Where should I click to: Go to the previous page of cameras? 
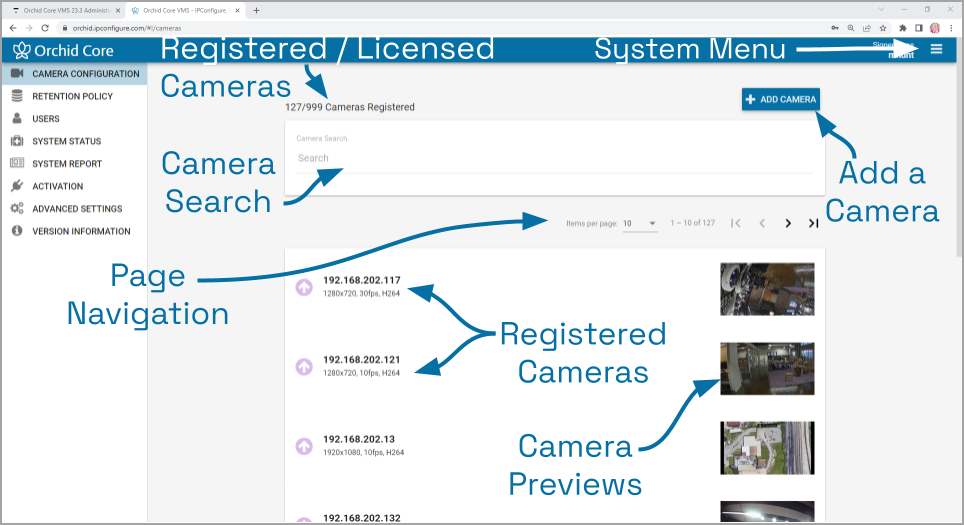(762, 223)
